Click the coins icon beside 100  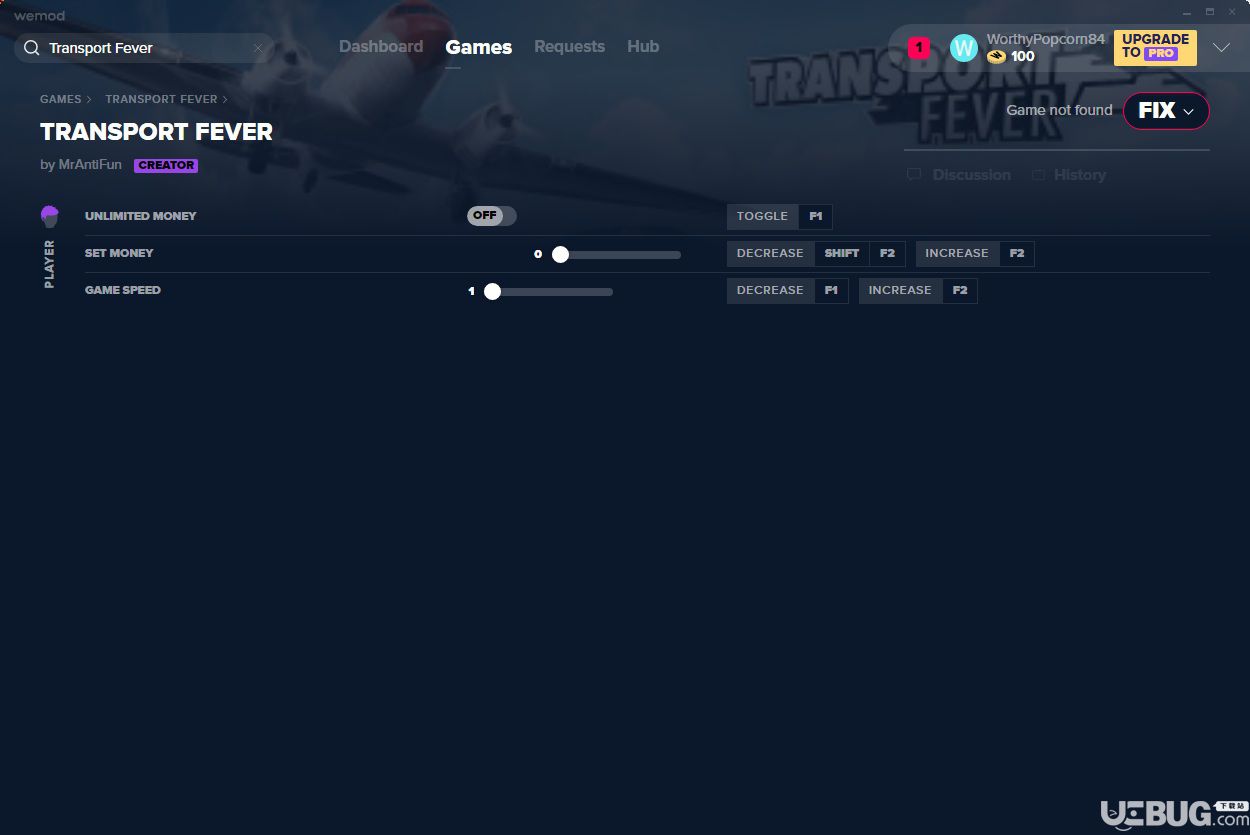(x=996, y=57)
